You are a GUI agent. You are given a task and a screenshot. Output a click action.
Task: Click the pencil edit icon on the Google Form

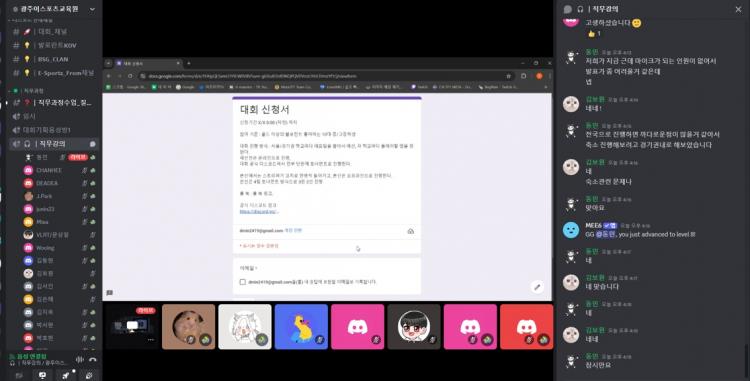[537, 287]
